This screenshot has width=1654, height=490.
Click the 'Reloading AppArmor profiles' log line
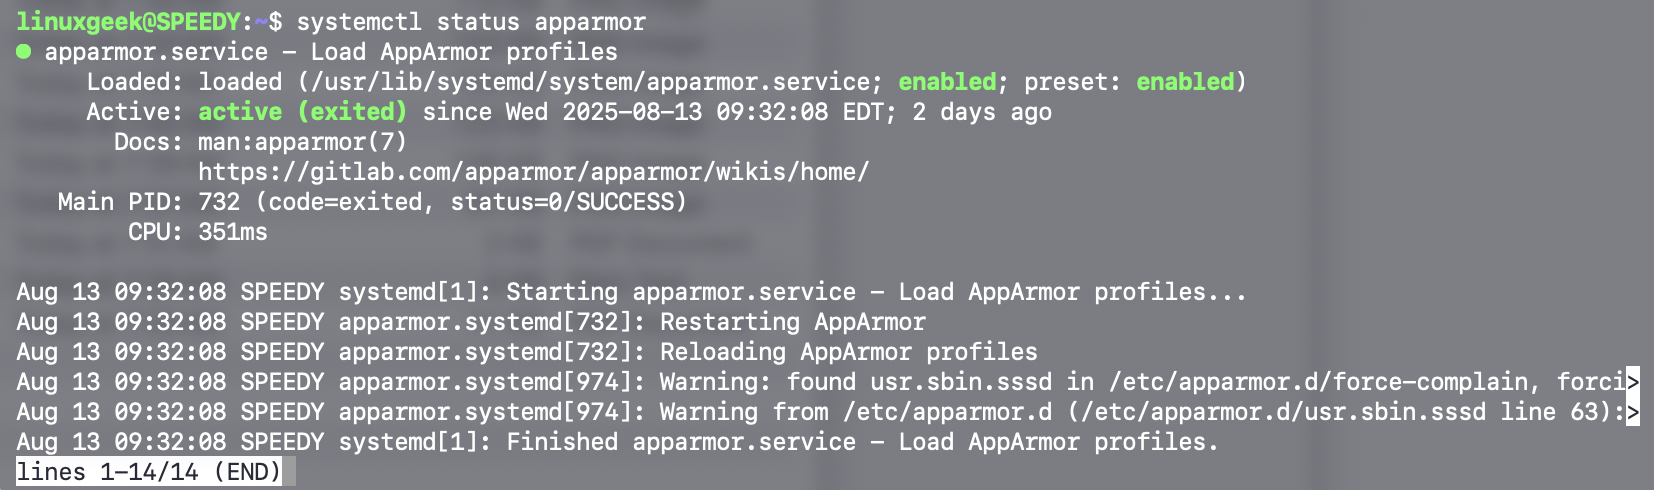tap(527, 352)
